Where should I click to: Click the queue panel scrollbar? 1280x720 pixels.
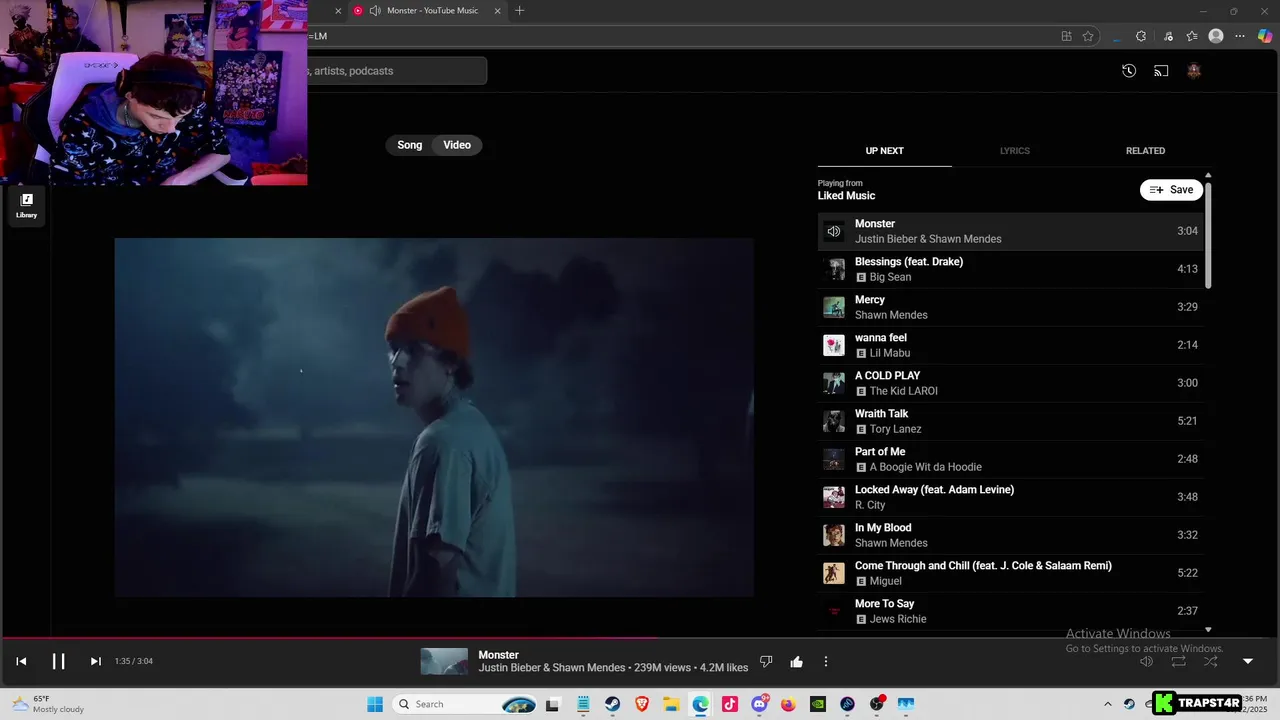(x=1208, y=235)
